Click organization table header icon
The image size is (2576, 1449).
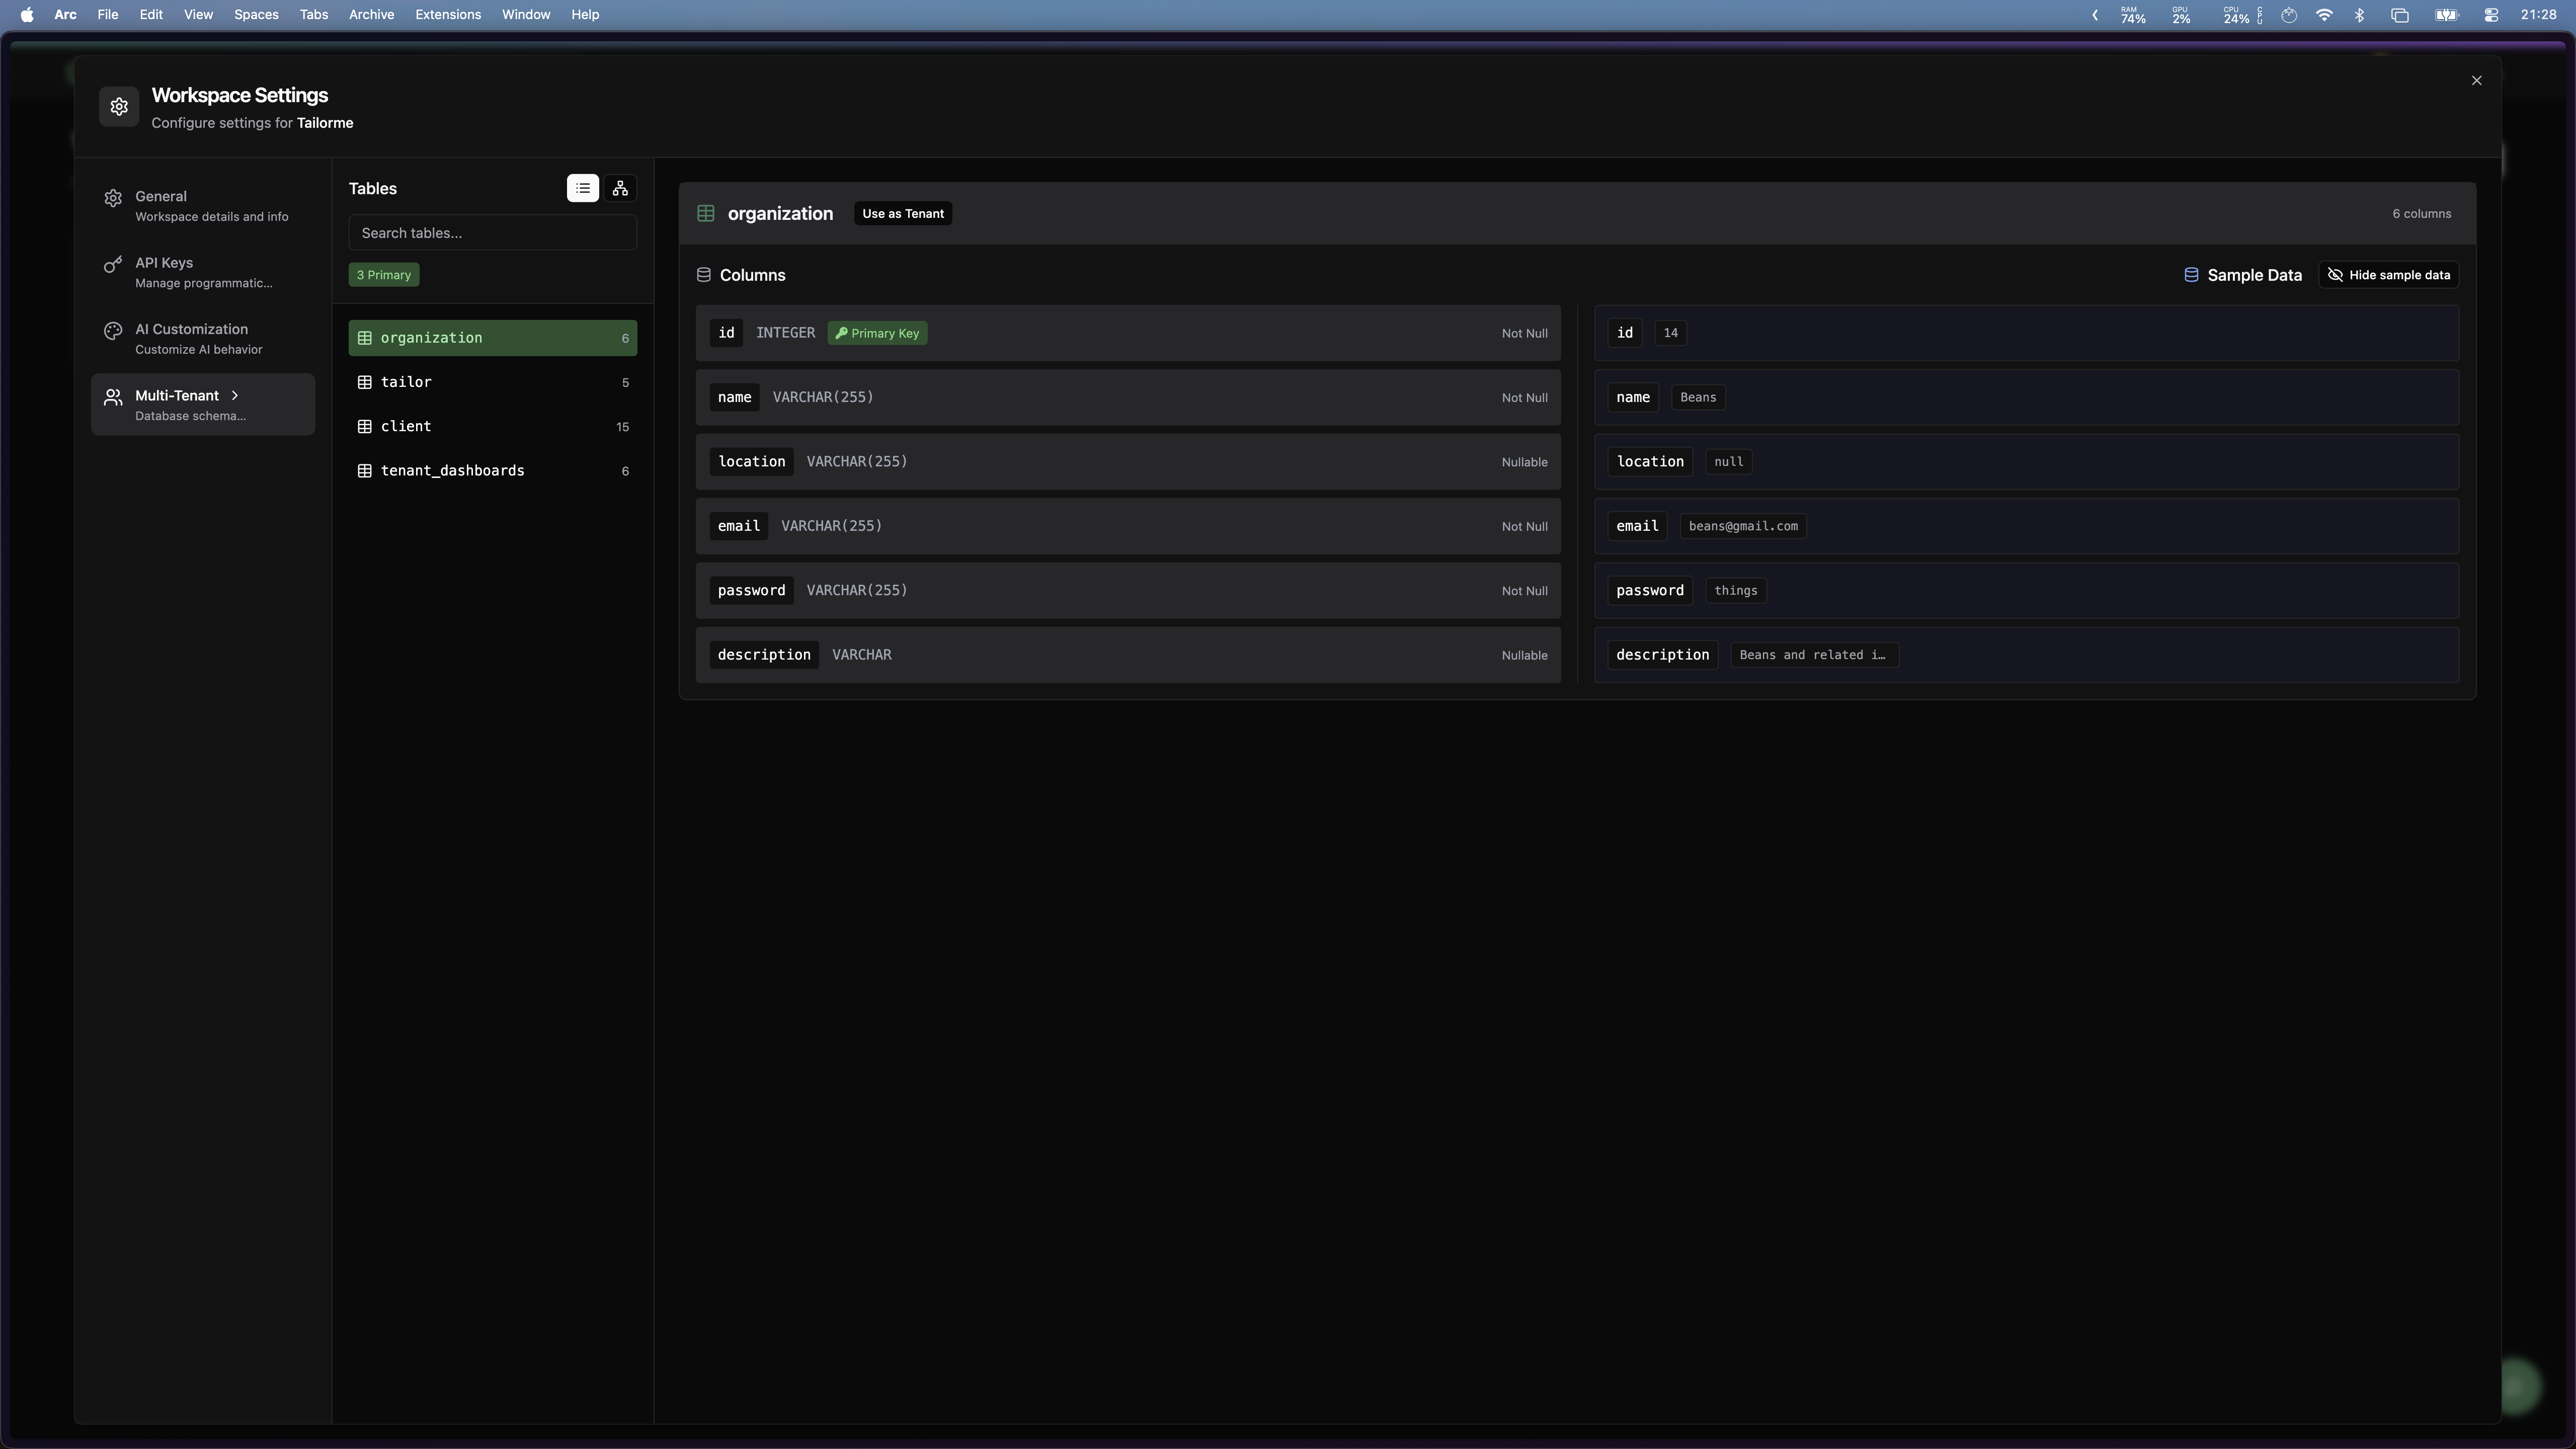(x=706, y=213)
